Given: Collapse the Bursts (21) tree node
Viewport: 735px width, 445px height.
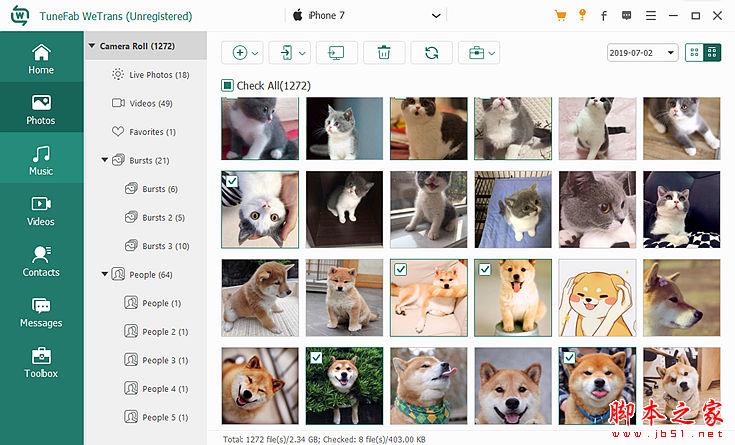Looking at the screenshot, I should pos(105,160).
